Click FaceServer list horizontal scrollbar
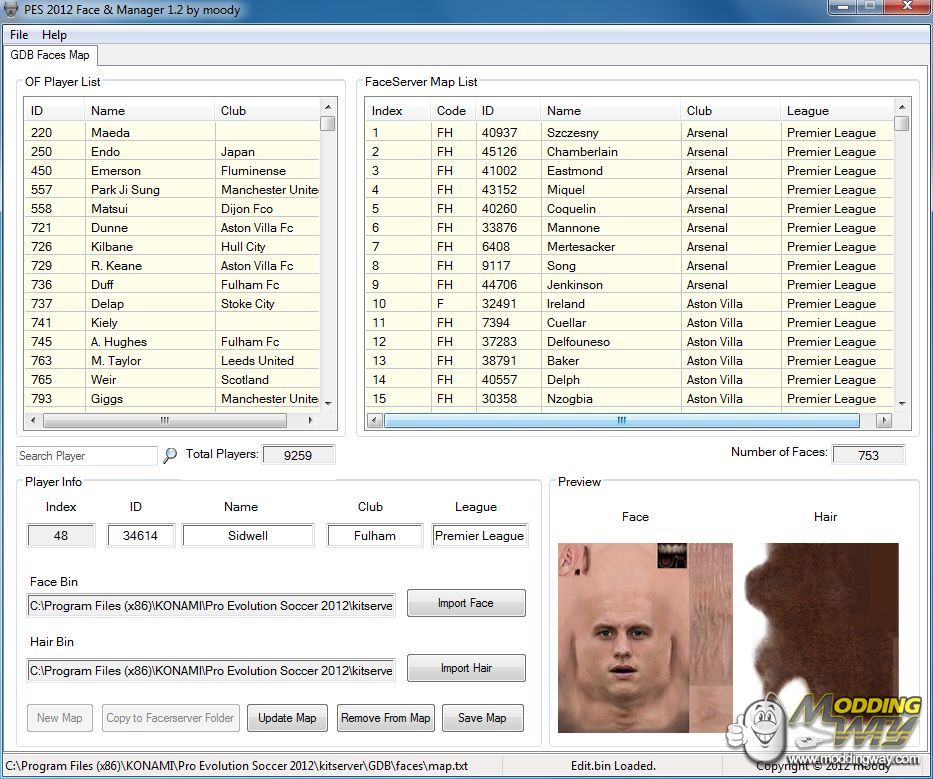The height and width of the screenshot is (779, 933). 620,421
